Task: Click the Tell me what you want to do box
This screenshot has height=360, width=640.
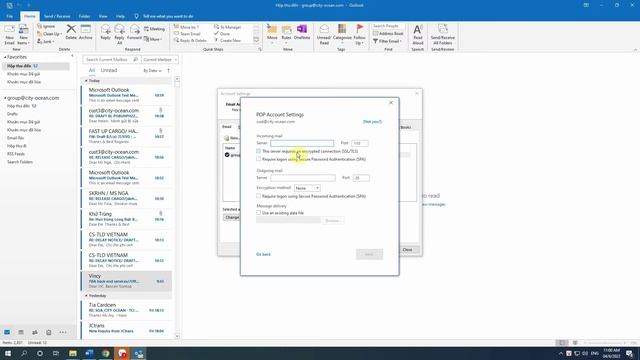Action: coord(168,16)
